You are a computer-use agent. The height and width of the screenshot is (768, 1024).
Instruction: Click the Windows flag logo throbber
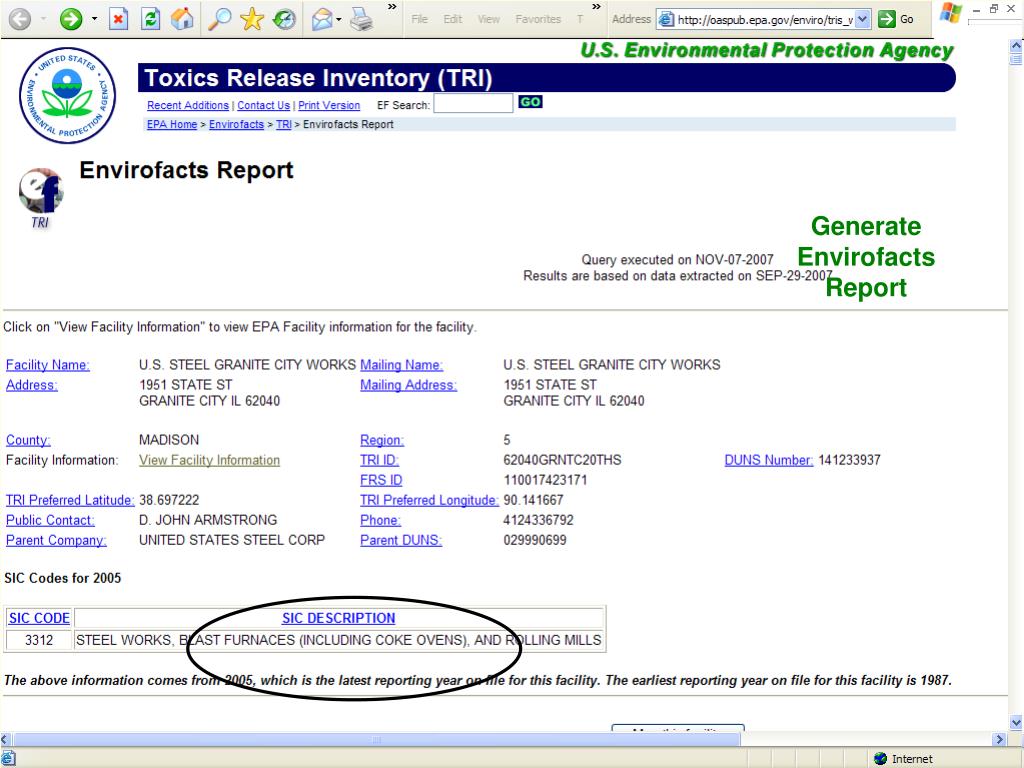(x=951, y=13)
